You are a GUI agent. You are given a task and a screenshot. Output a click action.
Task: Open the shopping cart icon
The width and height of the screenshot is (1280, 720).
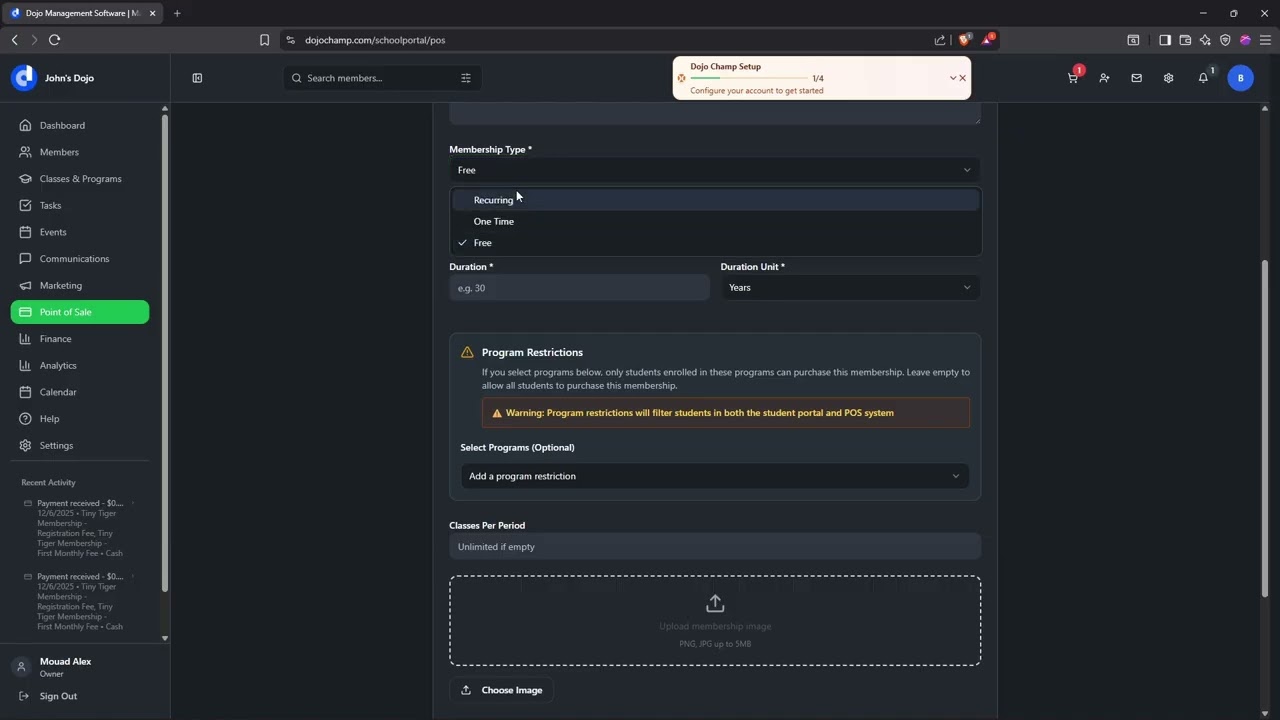pos(1073,78)
